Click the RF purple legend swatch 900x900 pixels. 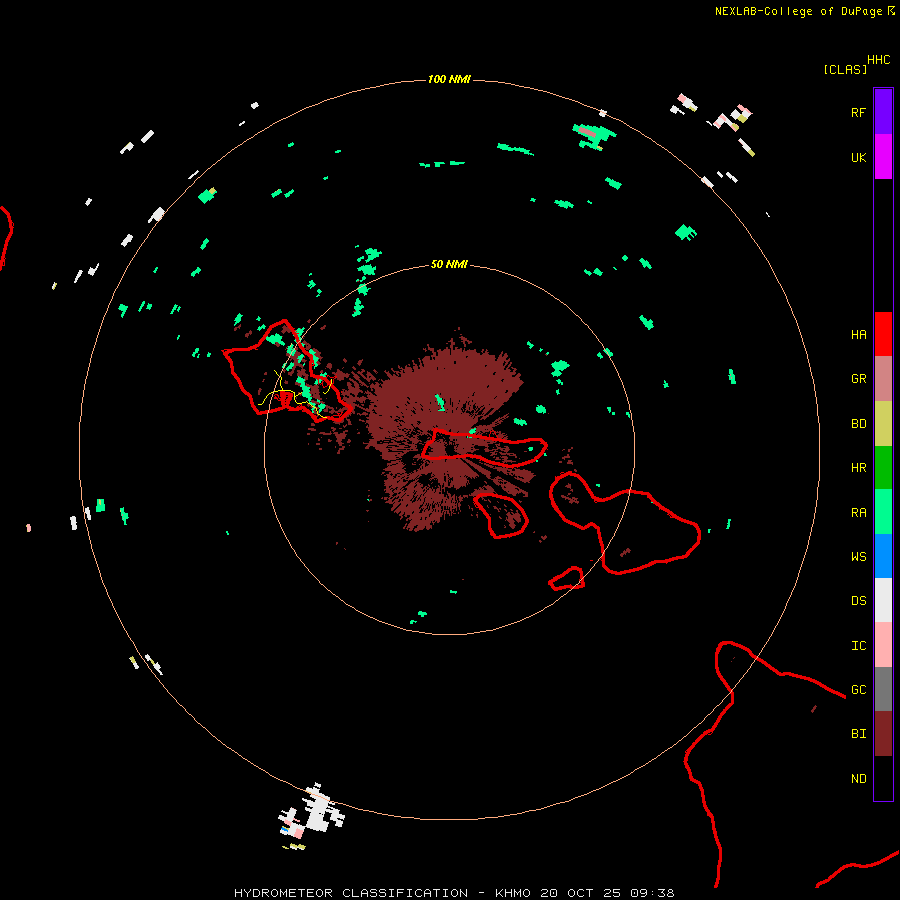[x=883, y=112]
